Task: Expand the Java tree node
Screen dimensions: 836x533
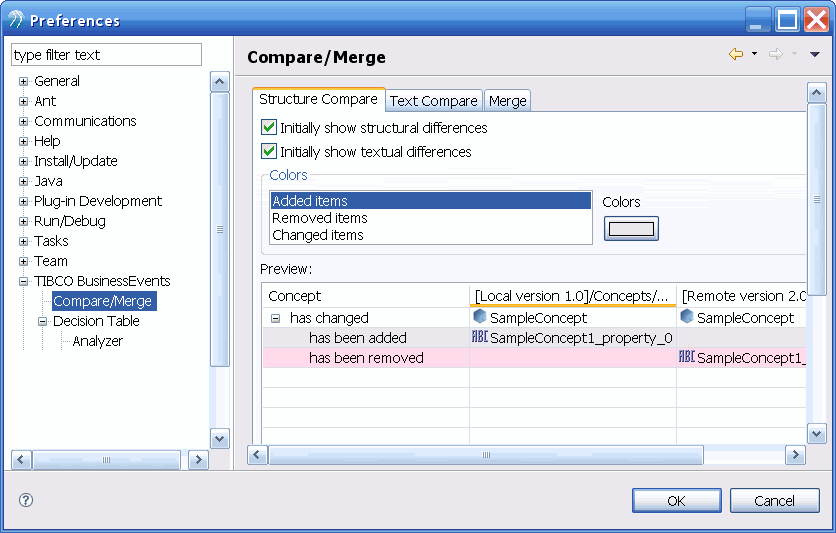Action: coord(23,181)
